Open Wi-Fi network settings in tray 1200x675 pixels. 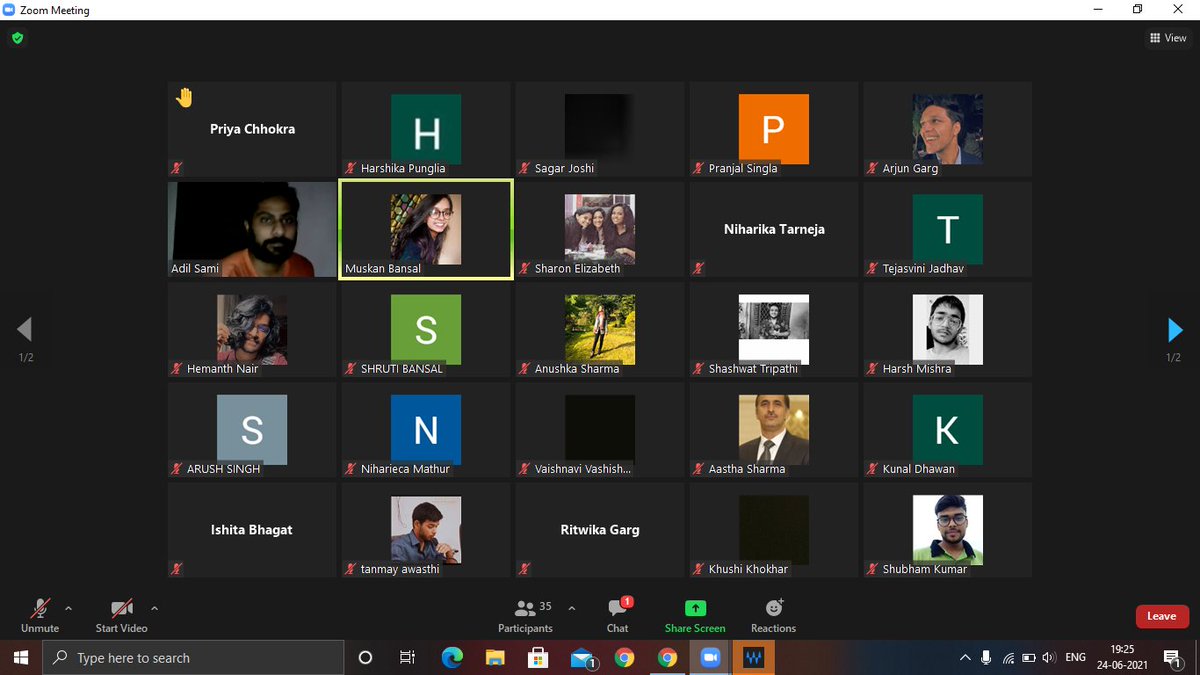(1008, 657)
